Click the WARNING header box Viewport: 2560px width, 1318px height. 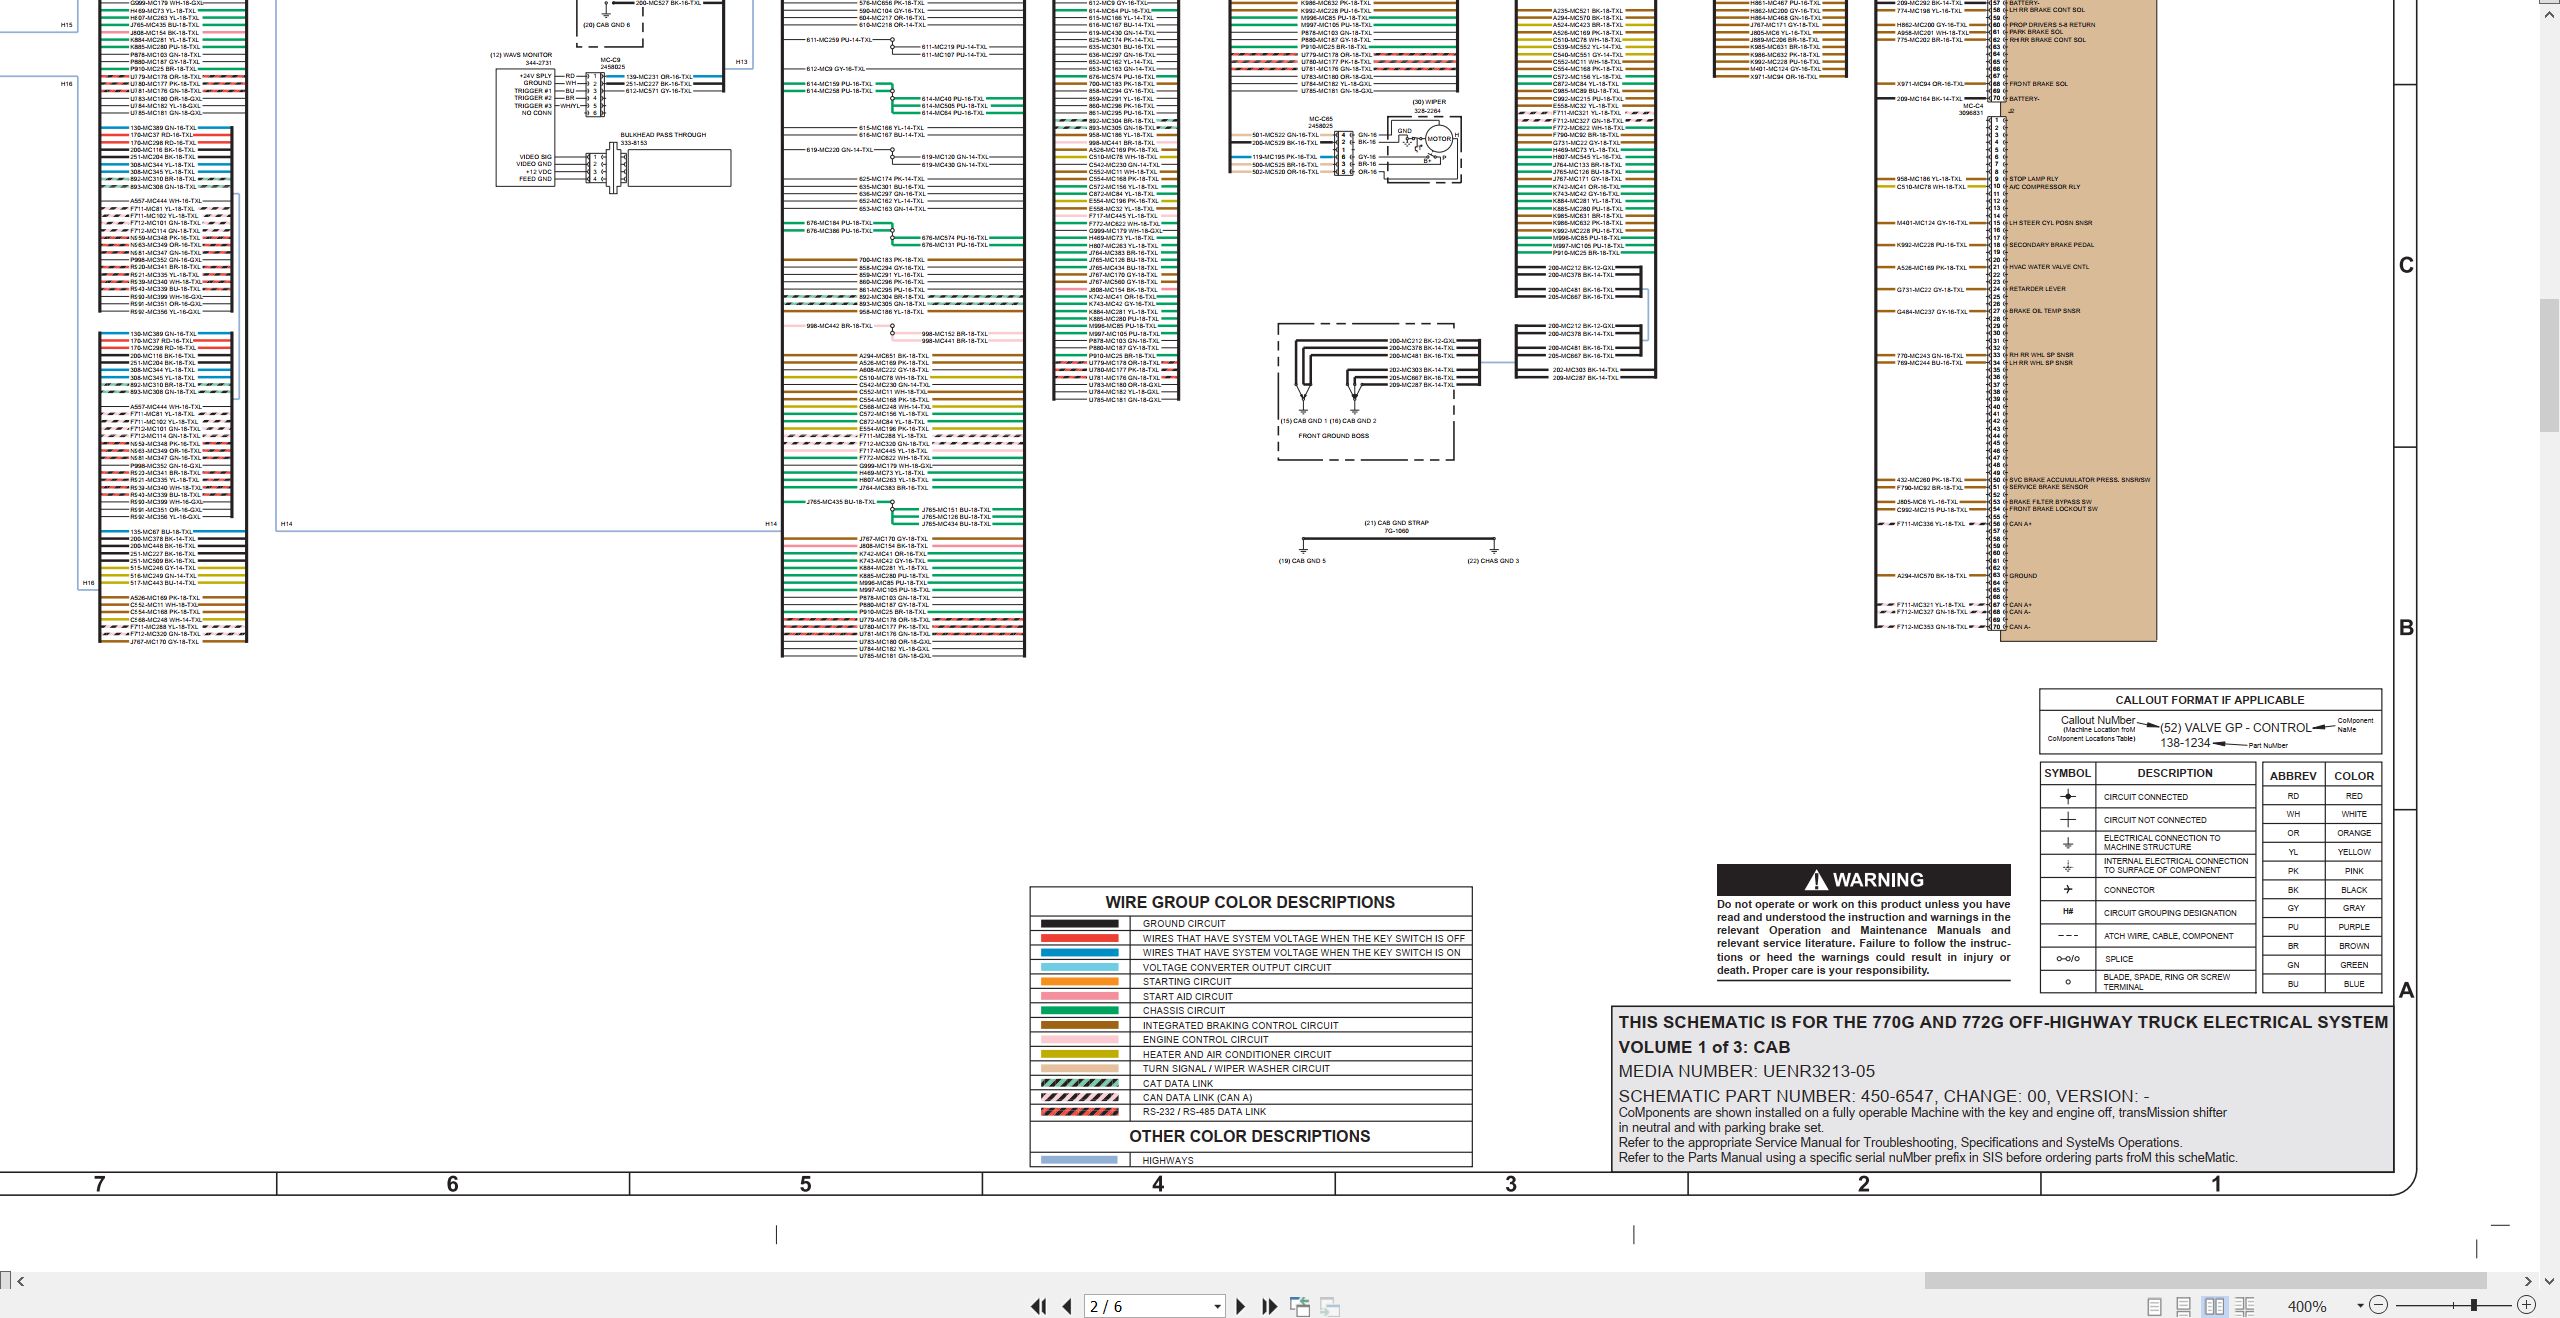[x=1864, y=880]
